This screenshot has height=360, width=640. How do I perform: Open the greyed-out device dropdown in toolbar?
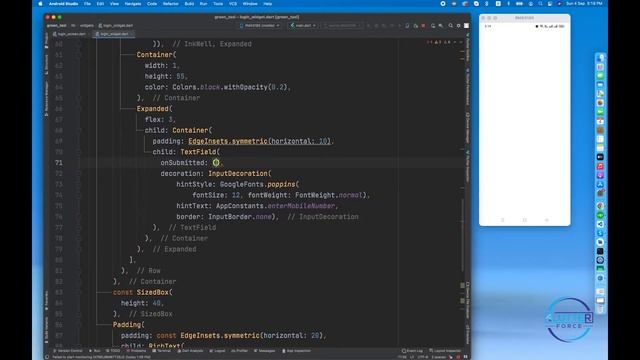pyautogui.click(x=343, y=25)
